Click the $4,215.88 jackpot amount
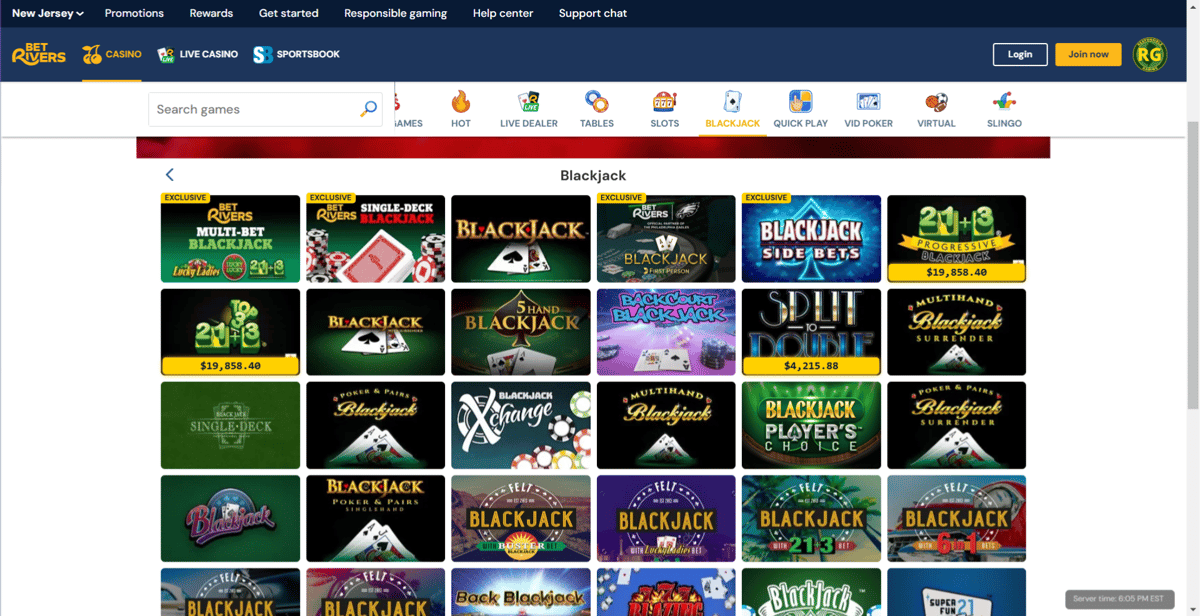 [811, 366]
